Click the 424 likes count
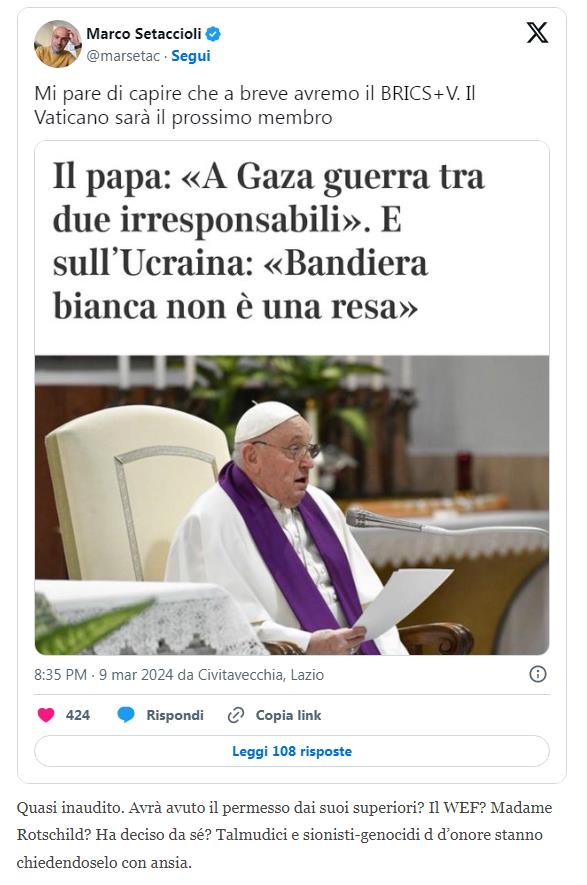The height and width of the screenshot is (885, 587). pos(77,715)
